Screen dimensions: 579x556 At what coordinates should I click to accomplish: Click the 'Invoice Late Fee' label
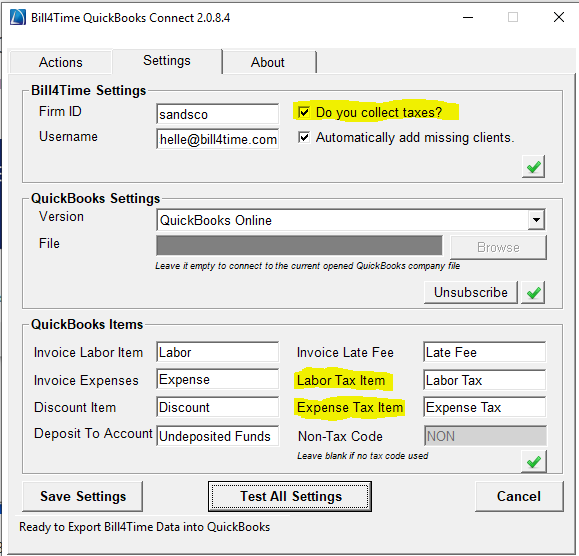[345, 353]
